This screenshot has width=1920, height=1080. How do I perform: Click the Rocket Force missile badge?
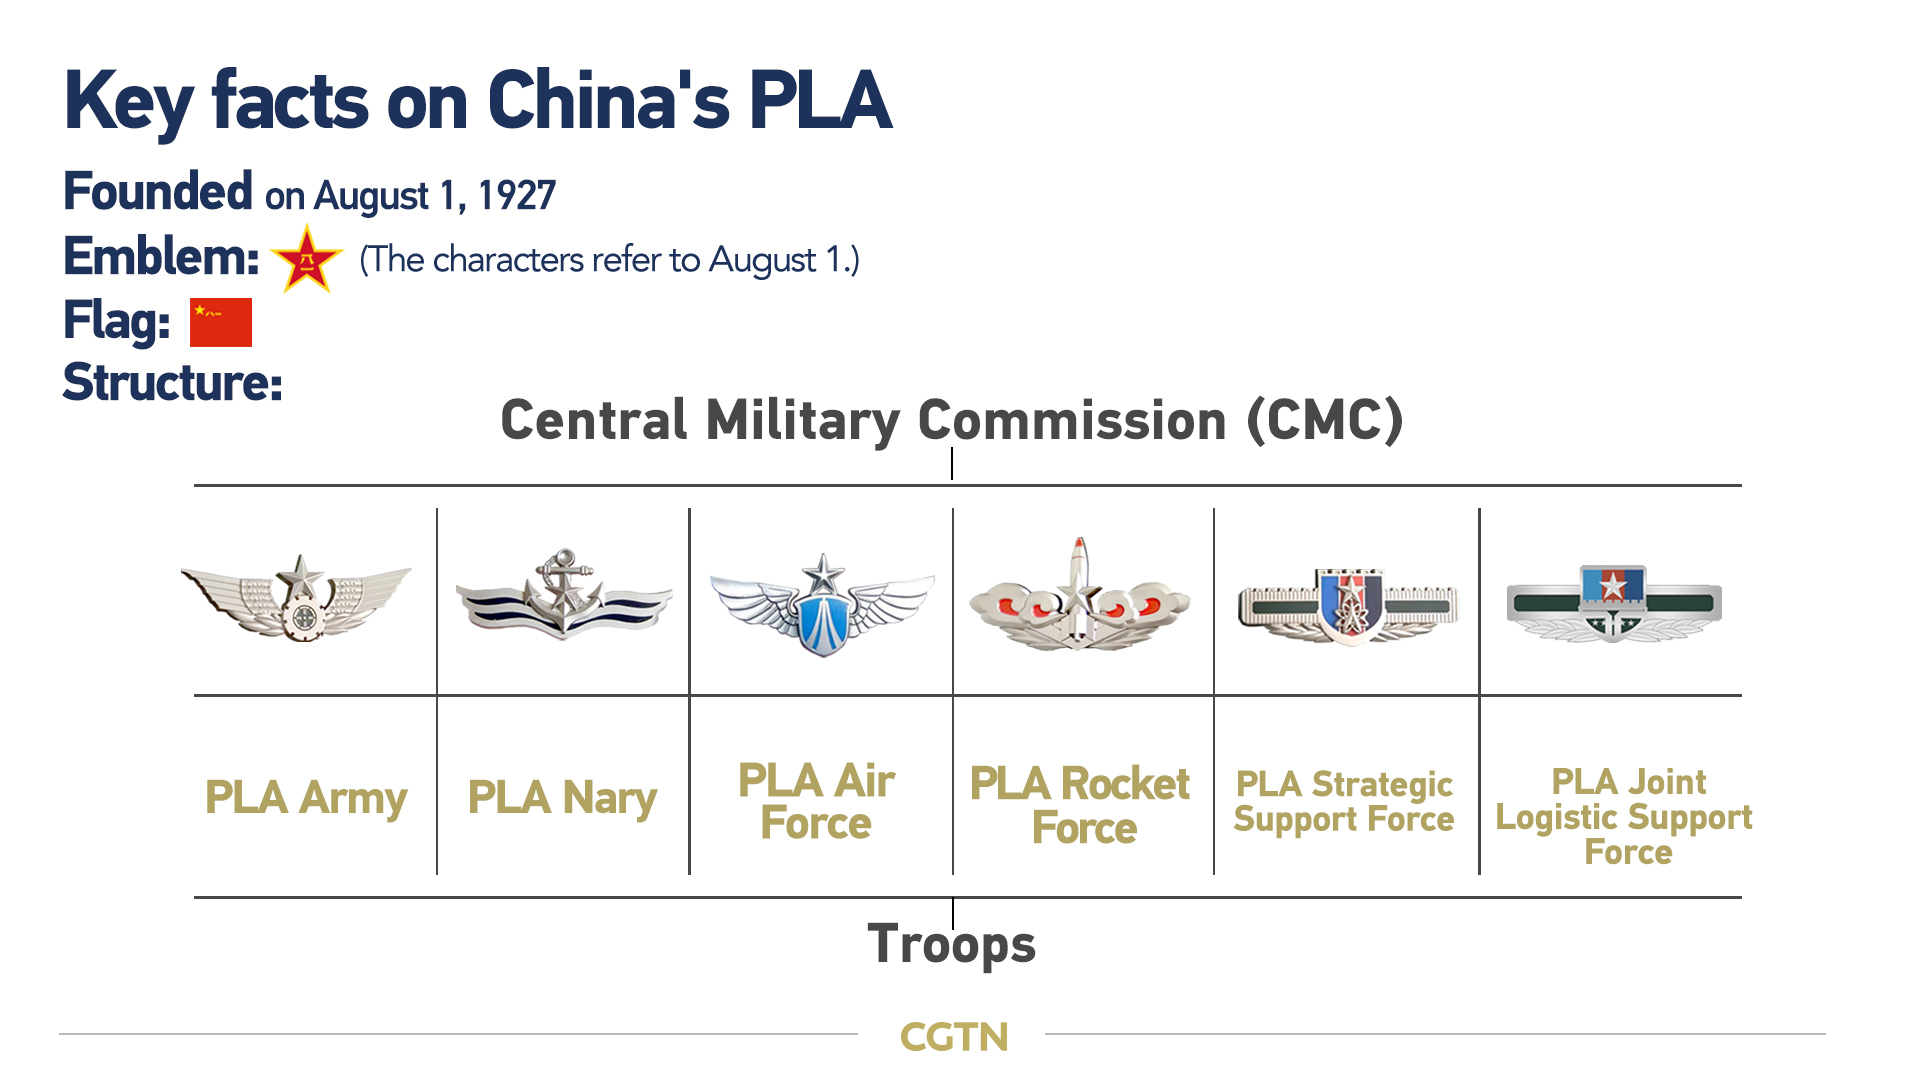tap(1080, 596)
